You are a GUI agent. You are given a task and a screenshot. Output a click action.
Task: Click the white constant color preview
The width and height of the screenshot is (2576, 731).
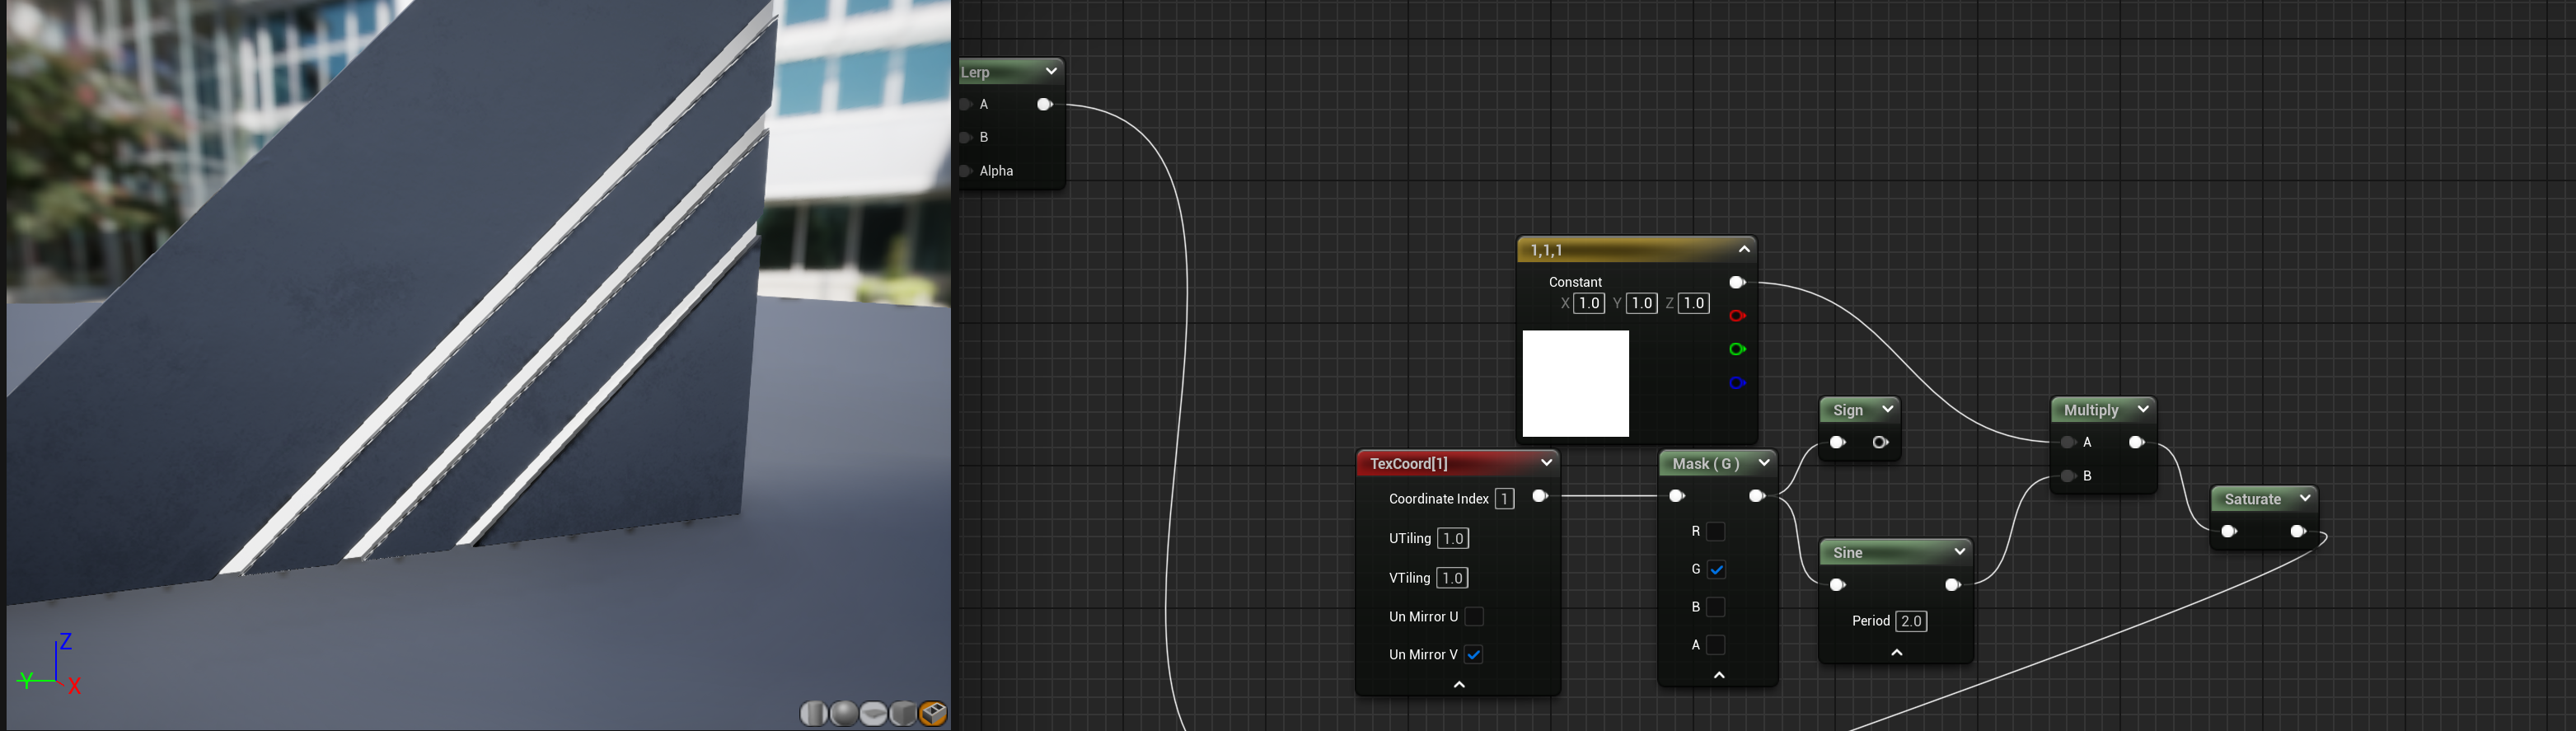(x=1575, y=384)
